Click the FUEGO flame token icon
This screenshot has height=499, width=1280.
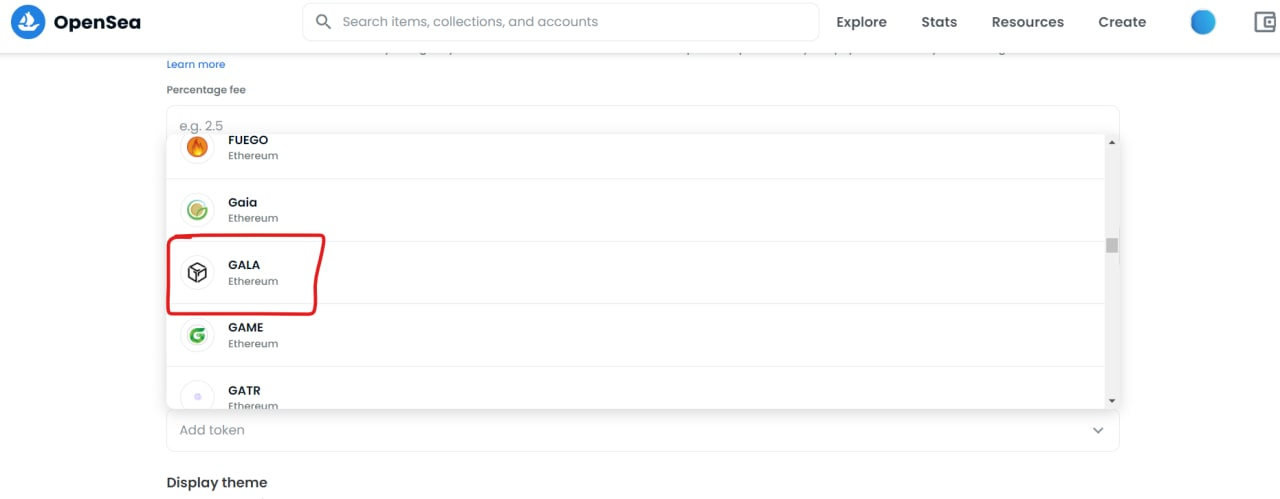click(x=197, y=148)
